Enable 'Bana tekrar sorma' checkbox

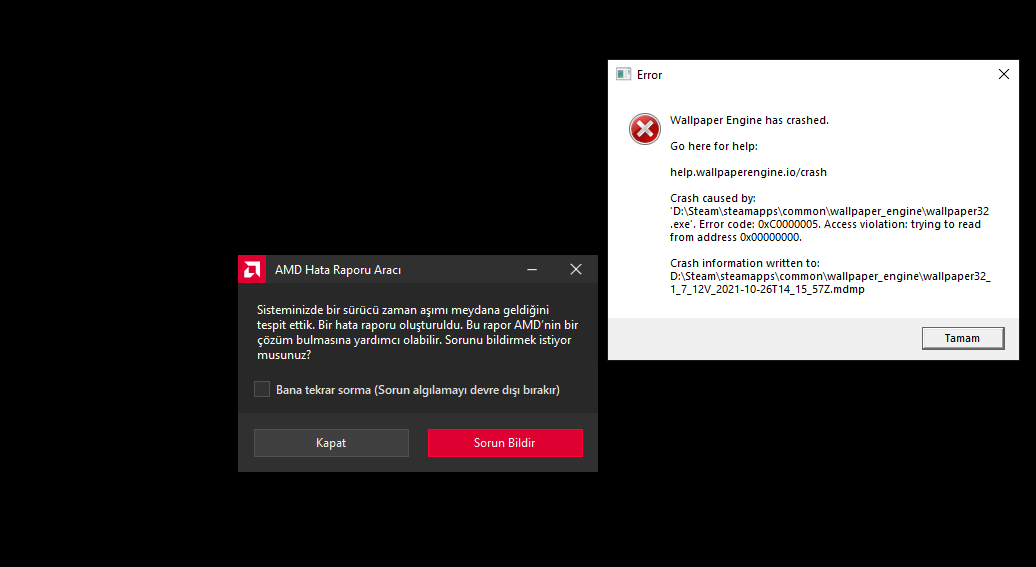262,389
